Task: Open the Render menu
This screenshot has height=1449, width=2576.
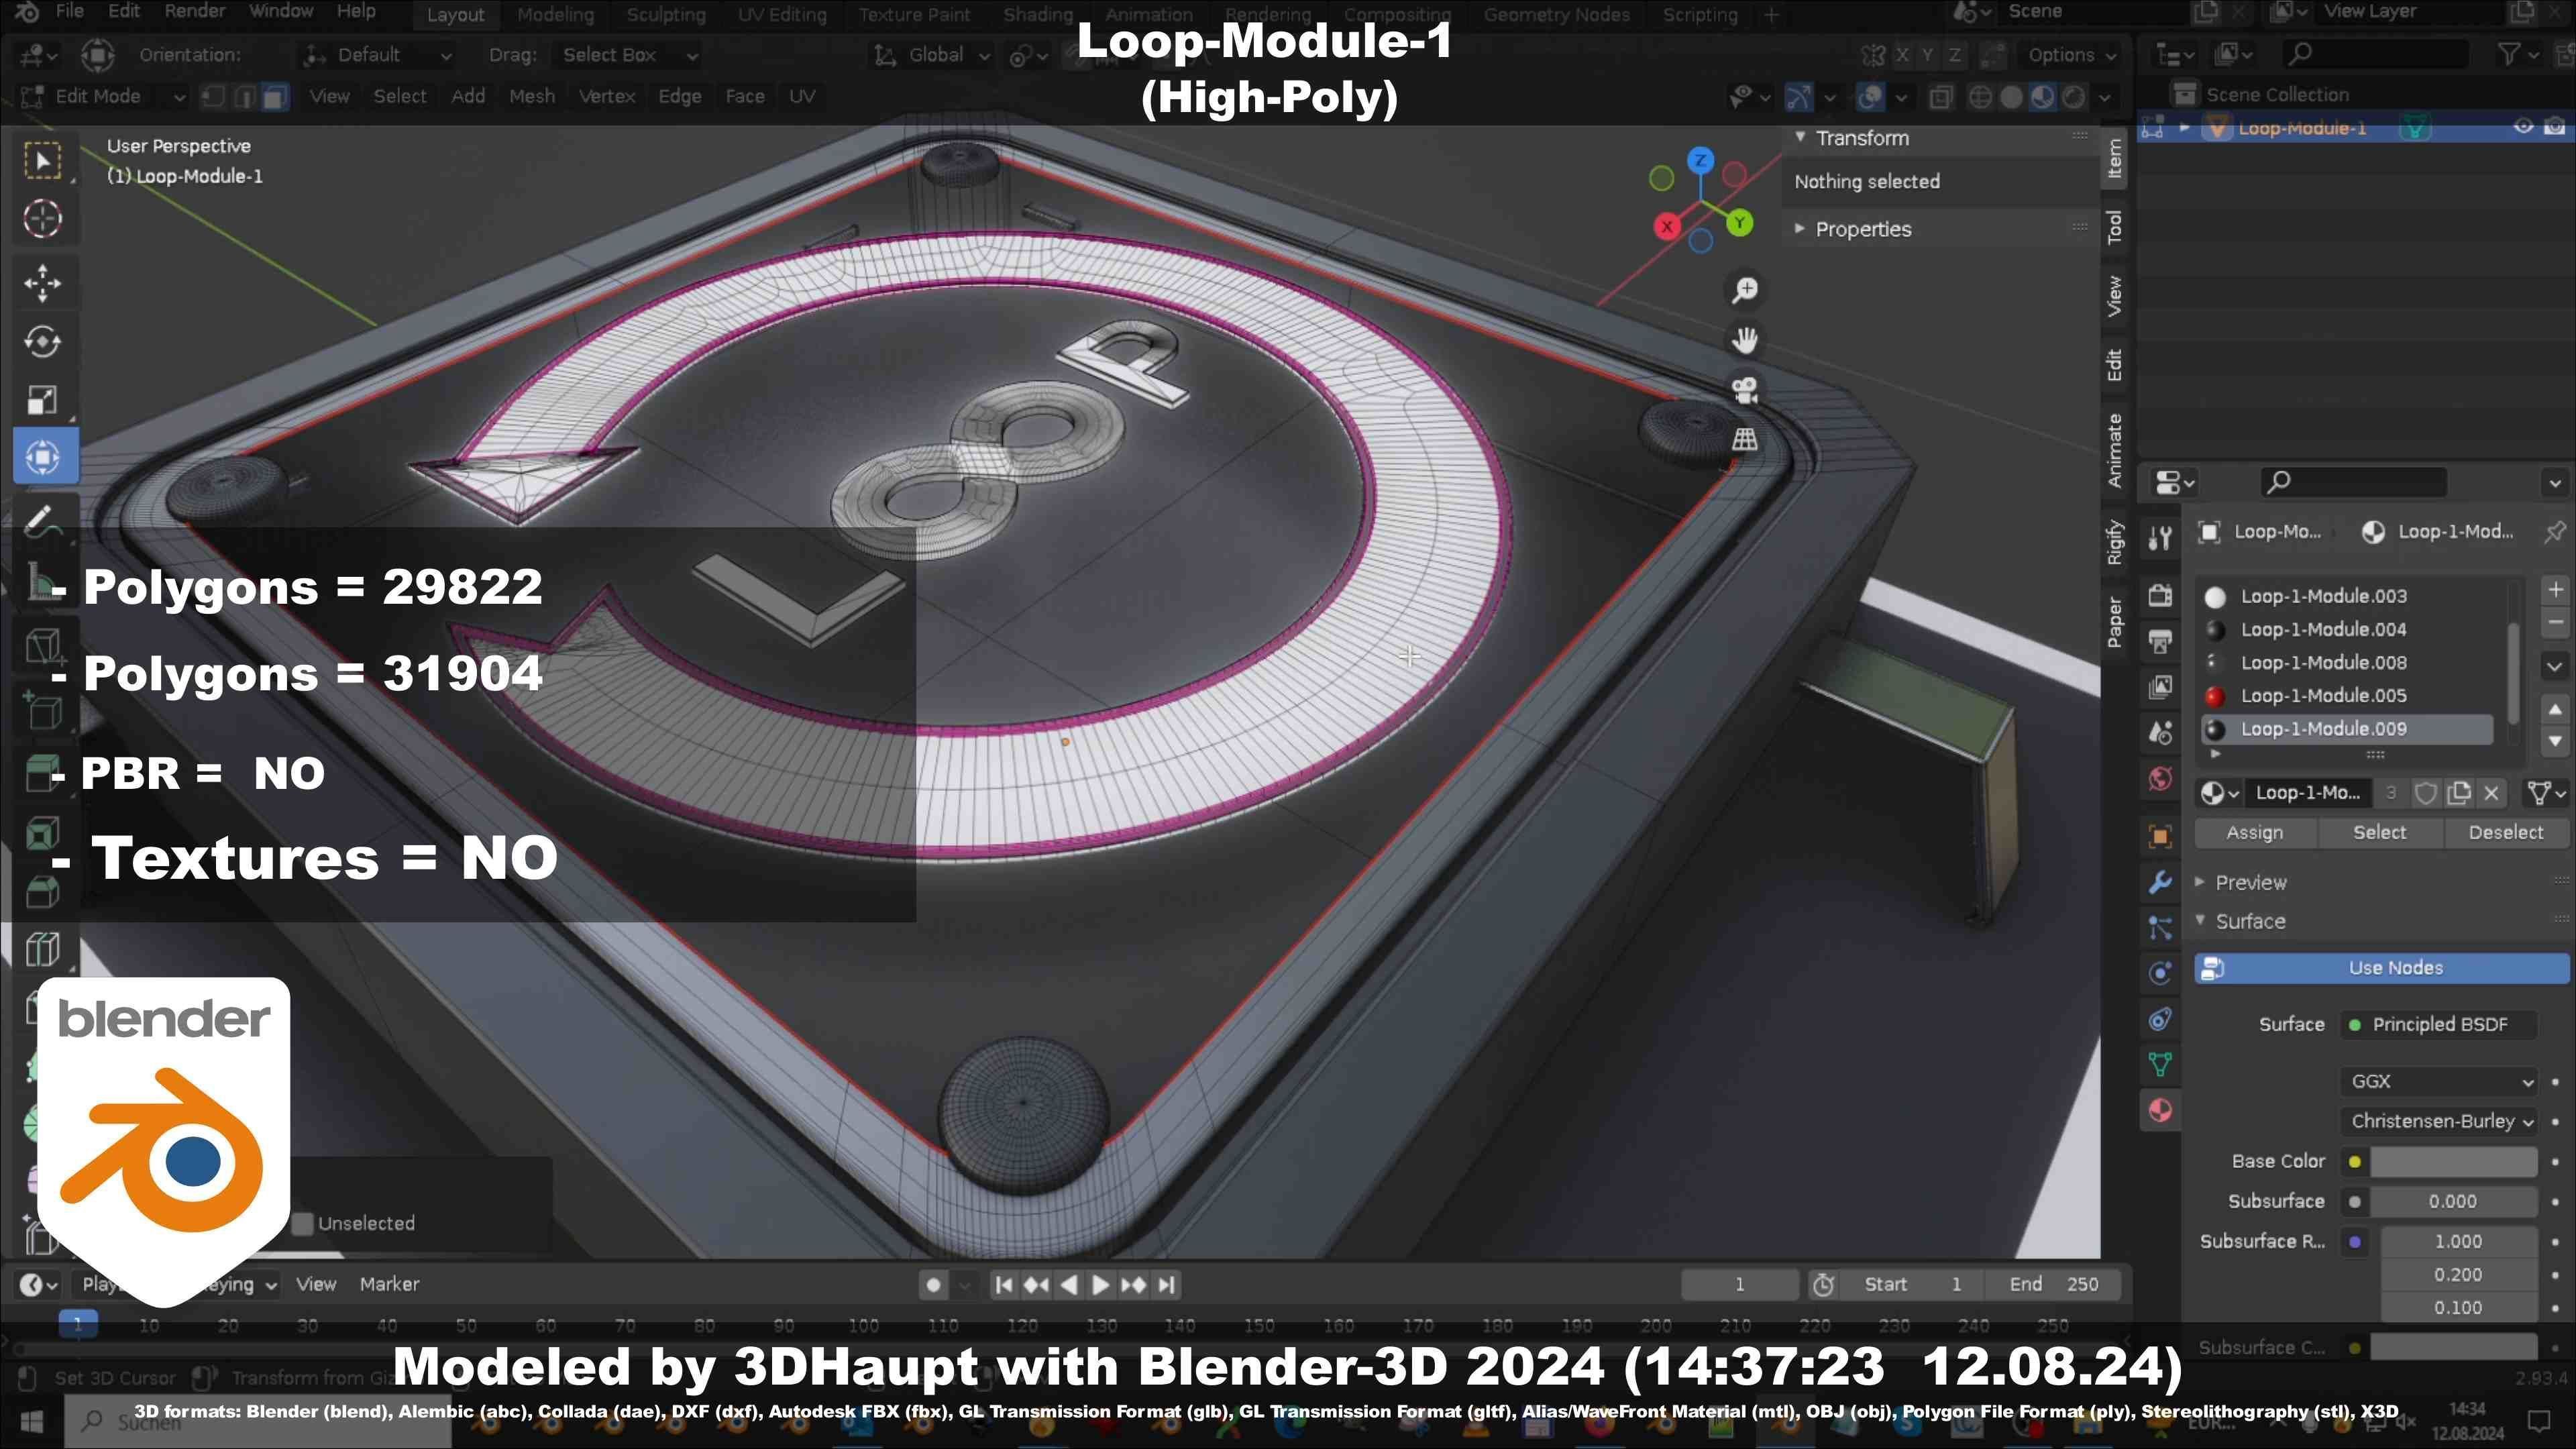Action: (194, 11)
